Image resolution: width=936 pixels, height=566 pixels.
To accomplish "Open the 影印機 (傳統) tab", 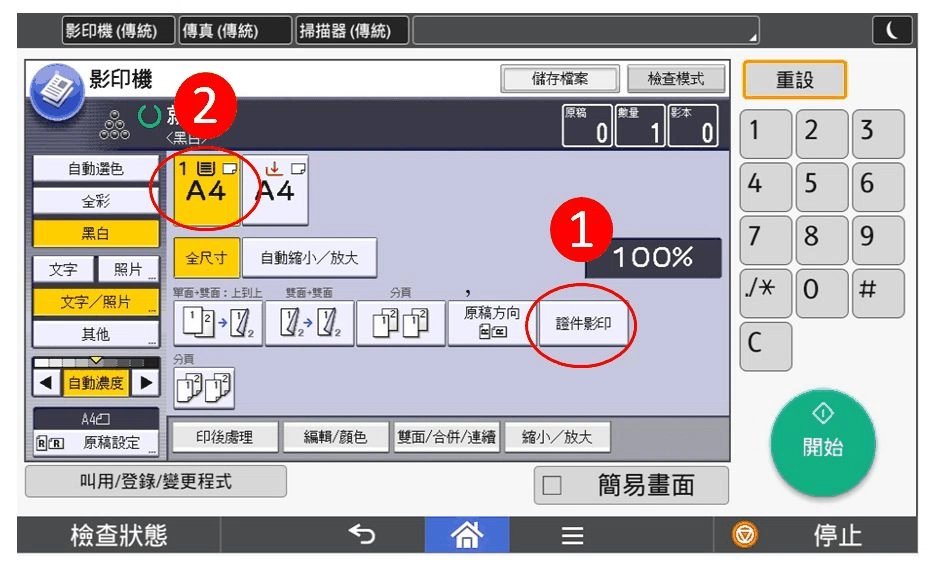I will click(118, 30).
